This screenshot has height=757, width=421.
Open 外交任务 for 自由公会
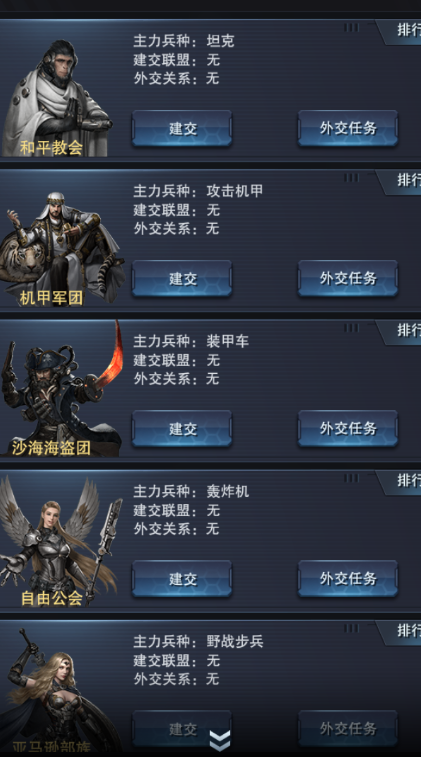click(x=348, y=579)
